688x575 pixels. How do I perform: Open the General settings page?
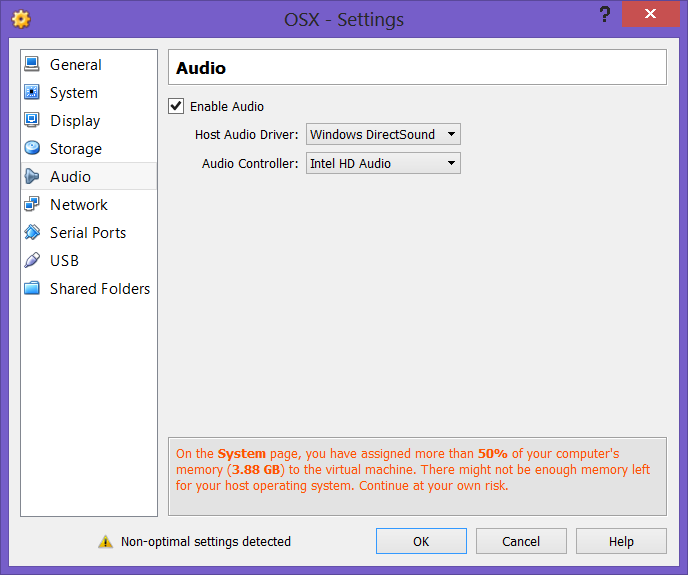pyautogui.click(x=75, y=65)
